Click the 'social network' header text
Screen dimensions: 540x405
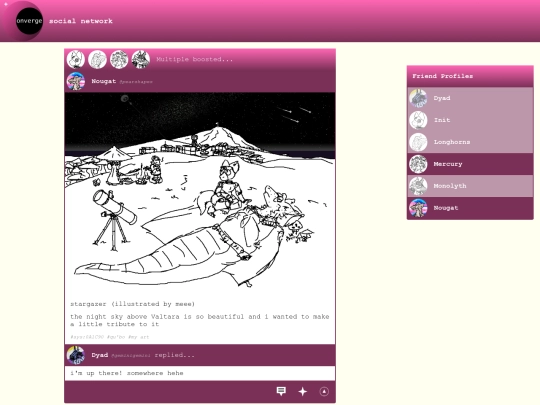tap(81, 21)
